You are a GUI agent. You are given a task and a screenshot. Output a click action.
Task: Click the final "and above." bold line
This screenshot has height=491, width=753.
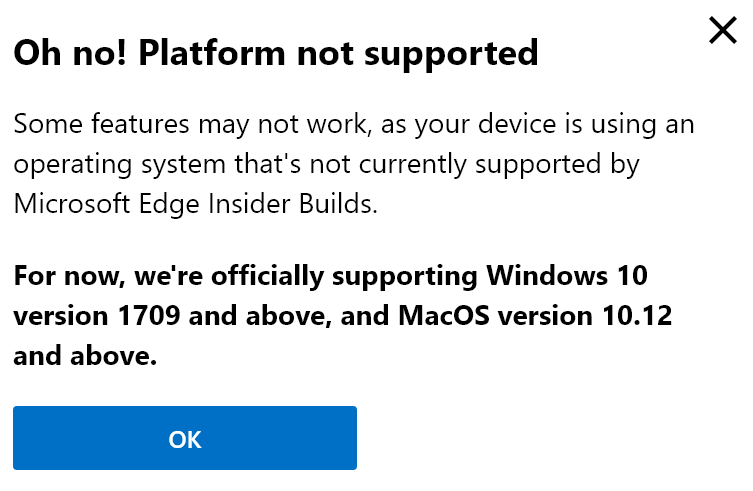pos(86,355)
